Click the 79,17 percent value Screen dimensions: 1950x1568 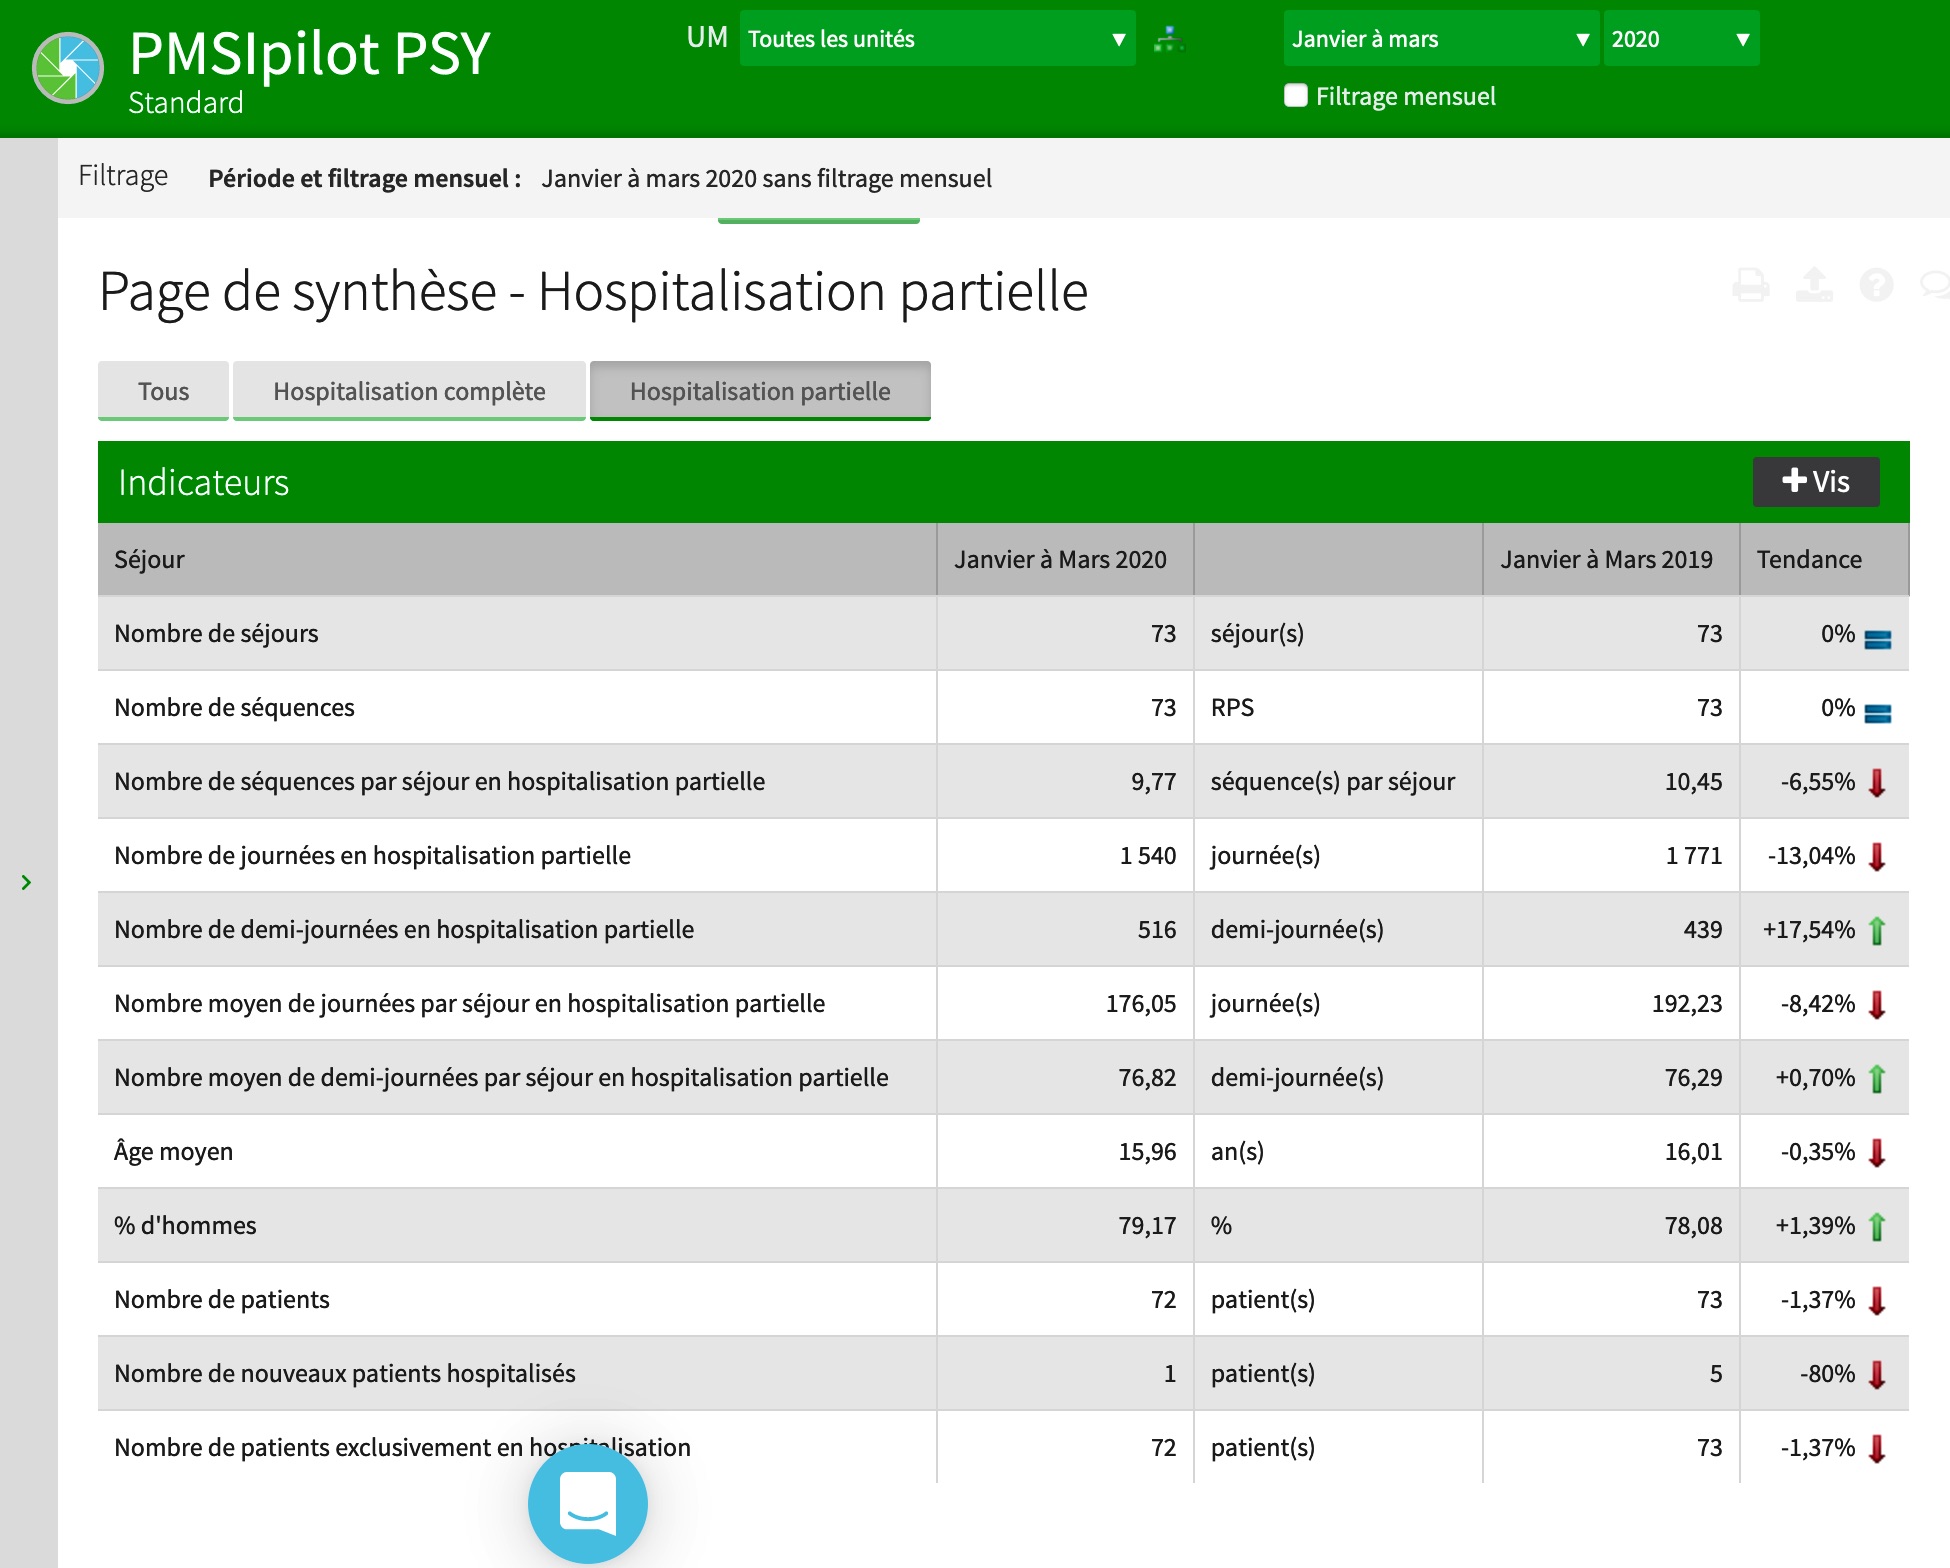click(1147, 1225)
